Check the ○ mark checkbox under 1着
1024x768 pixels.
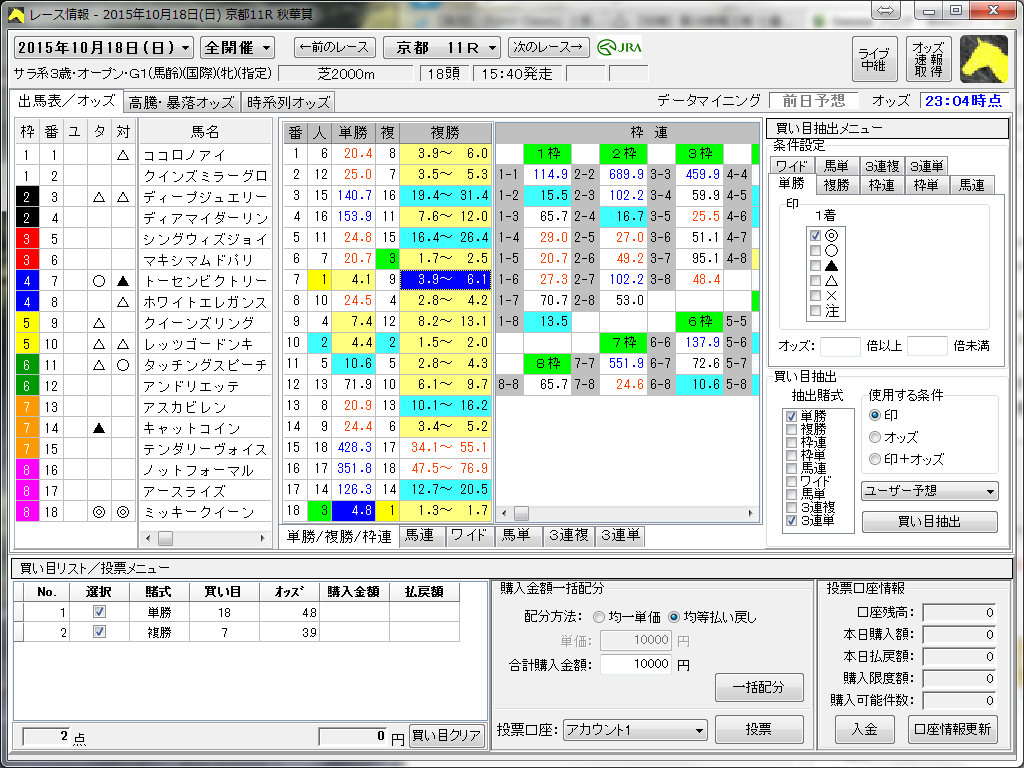pyautogui.click(x=816, y=251)
